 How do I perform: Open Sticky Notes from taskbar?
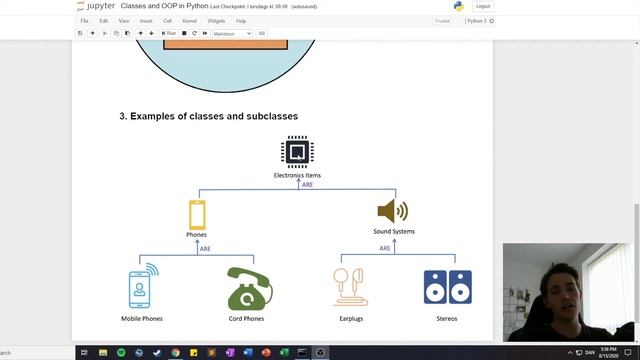point(193,353)
